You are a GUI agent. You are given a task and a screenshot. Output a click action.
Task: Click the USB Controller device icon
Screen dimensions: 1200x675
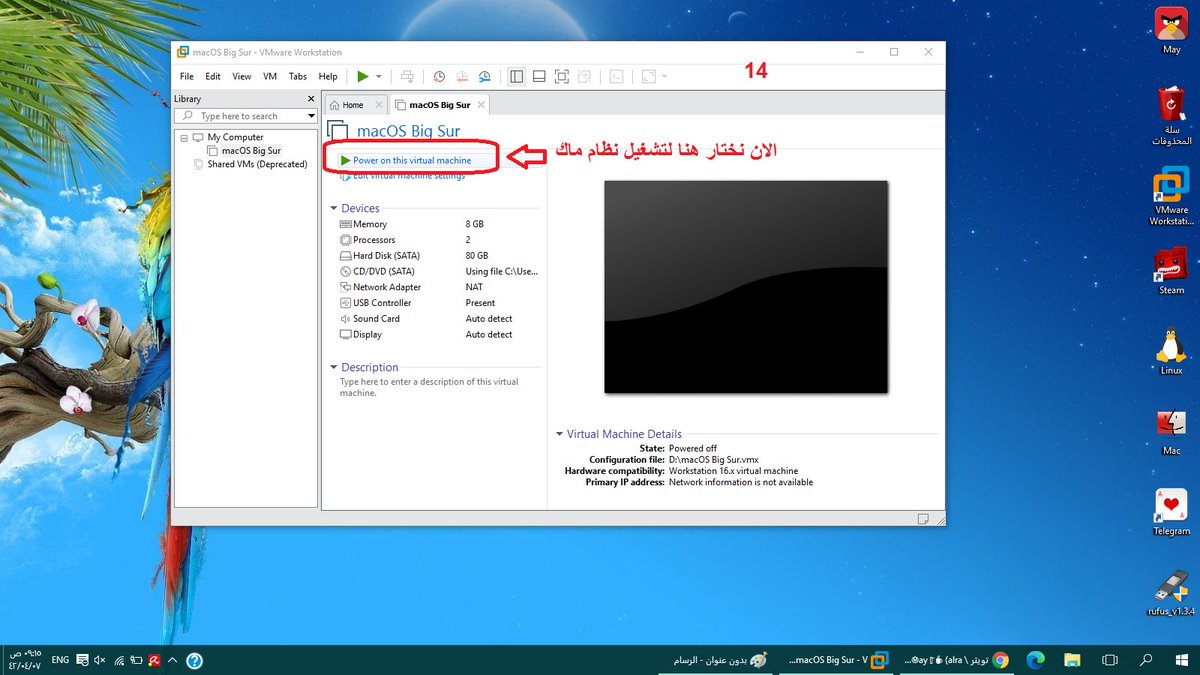pyautogui.click(x=346, y=303)
